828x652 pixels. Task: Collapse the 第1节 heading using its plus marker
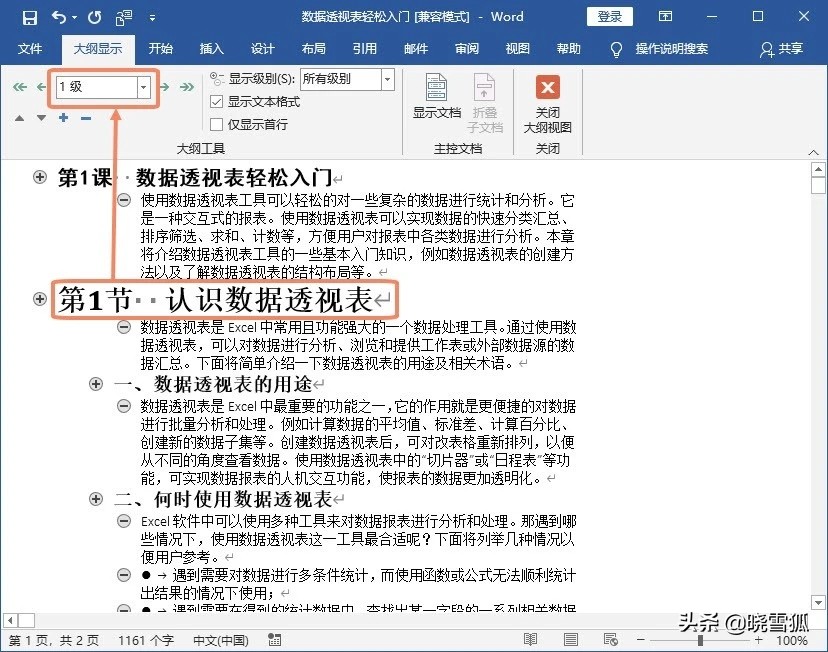click(40, 299)
